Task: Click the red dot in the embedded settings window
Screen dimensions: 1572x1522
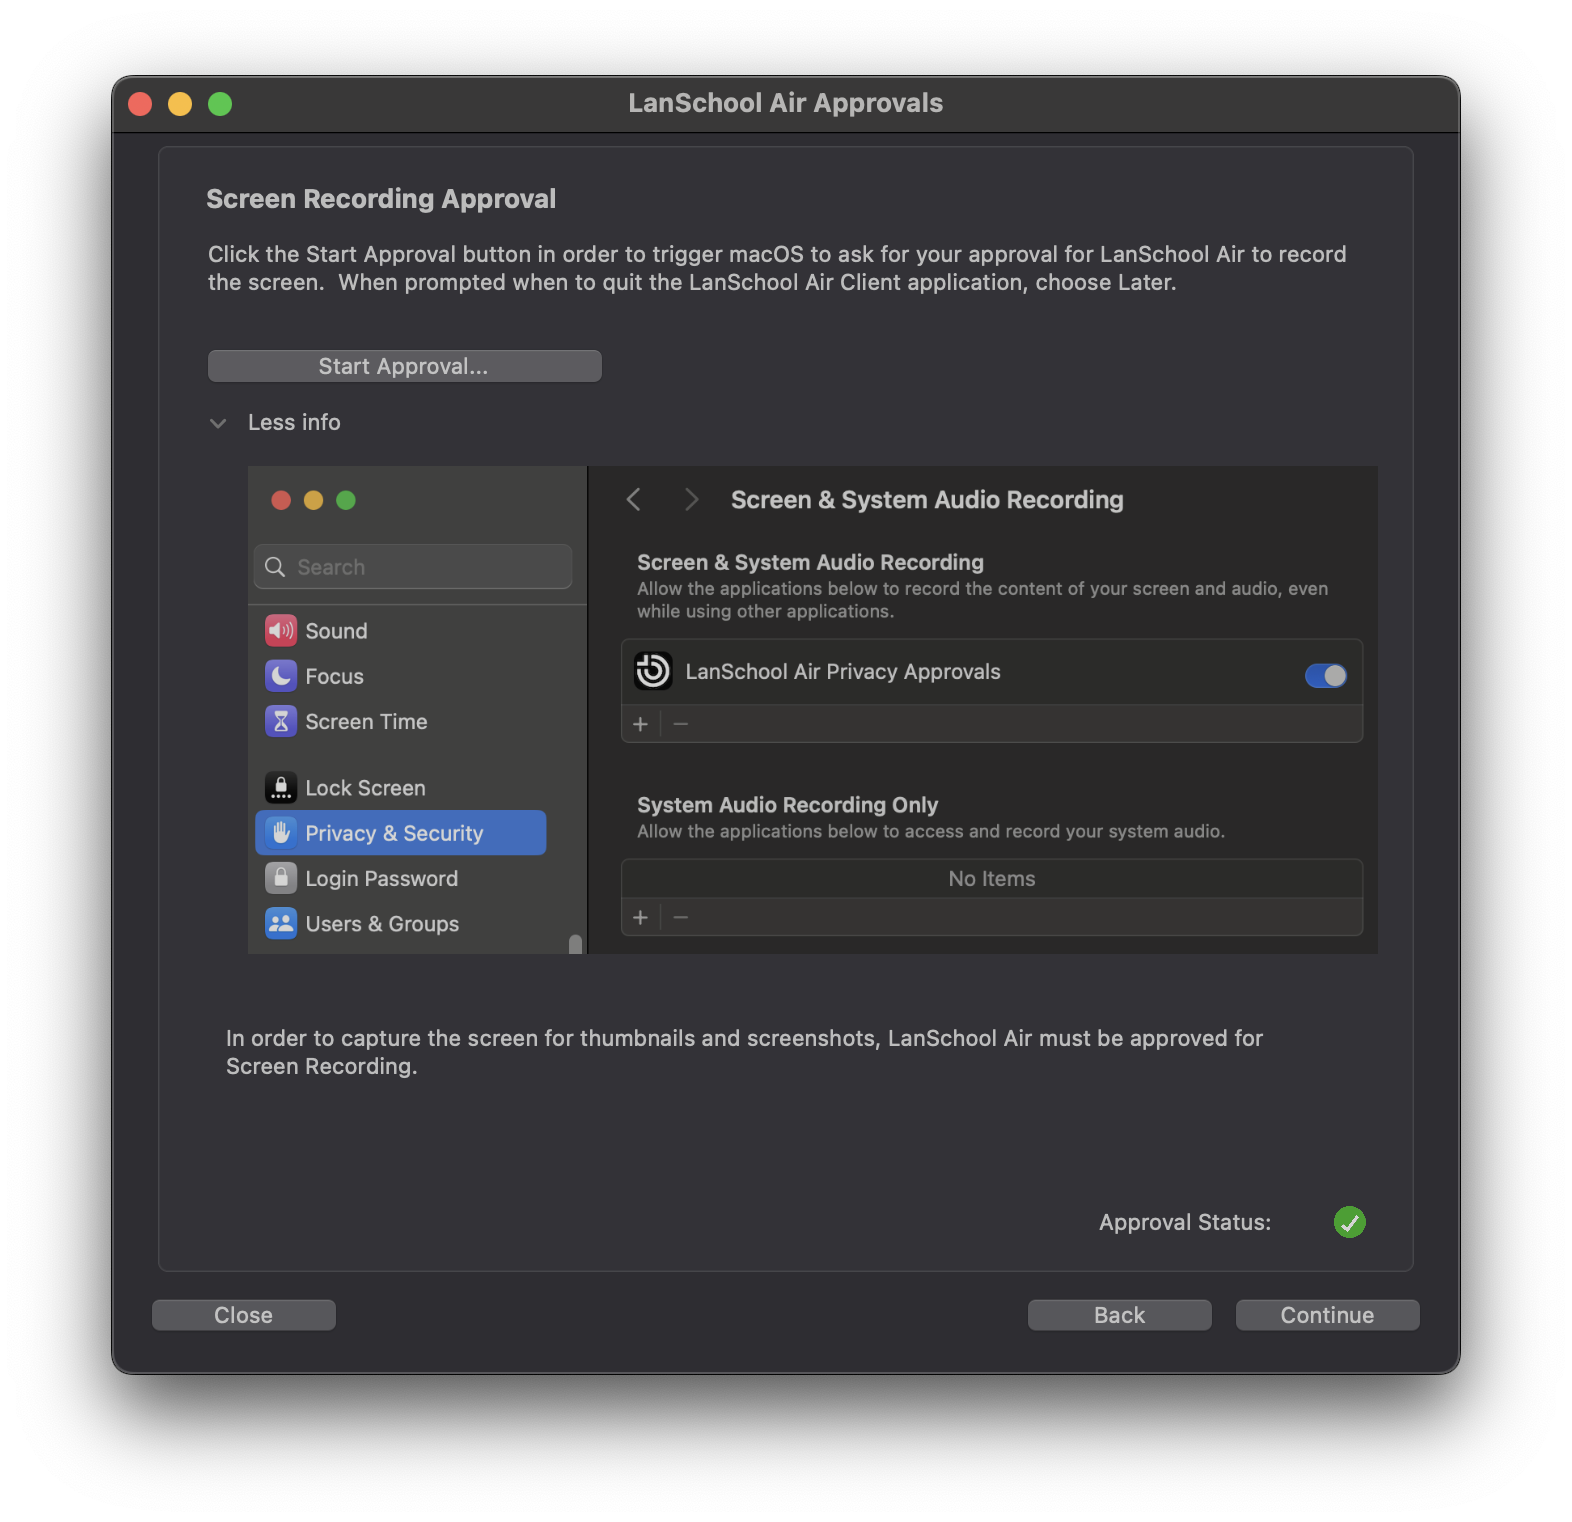Action: 281,500
